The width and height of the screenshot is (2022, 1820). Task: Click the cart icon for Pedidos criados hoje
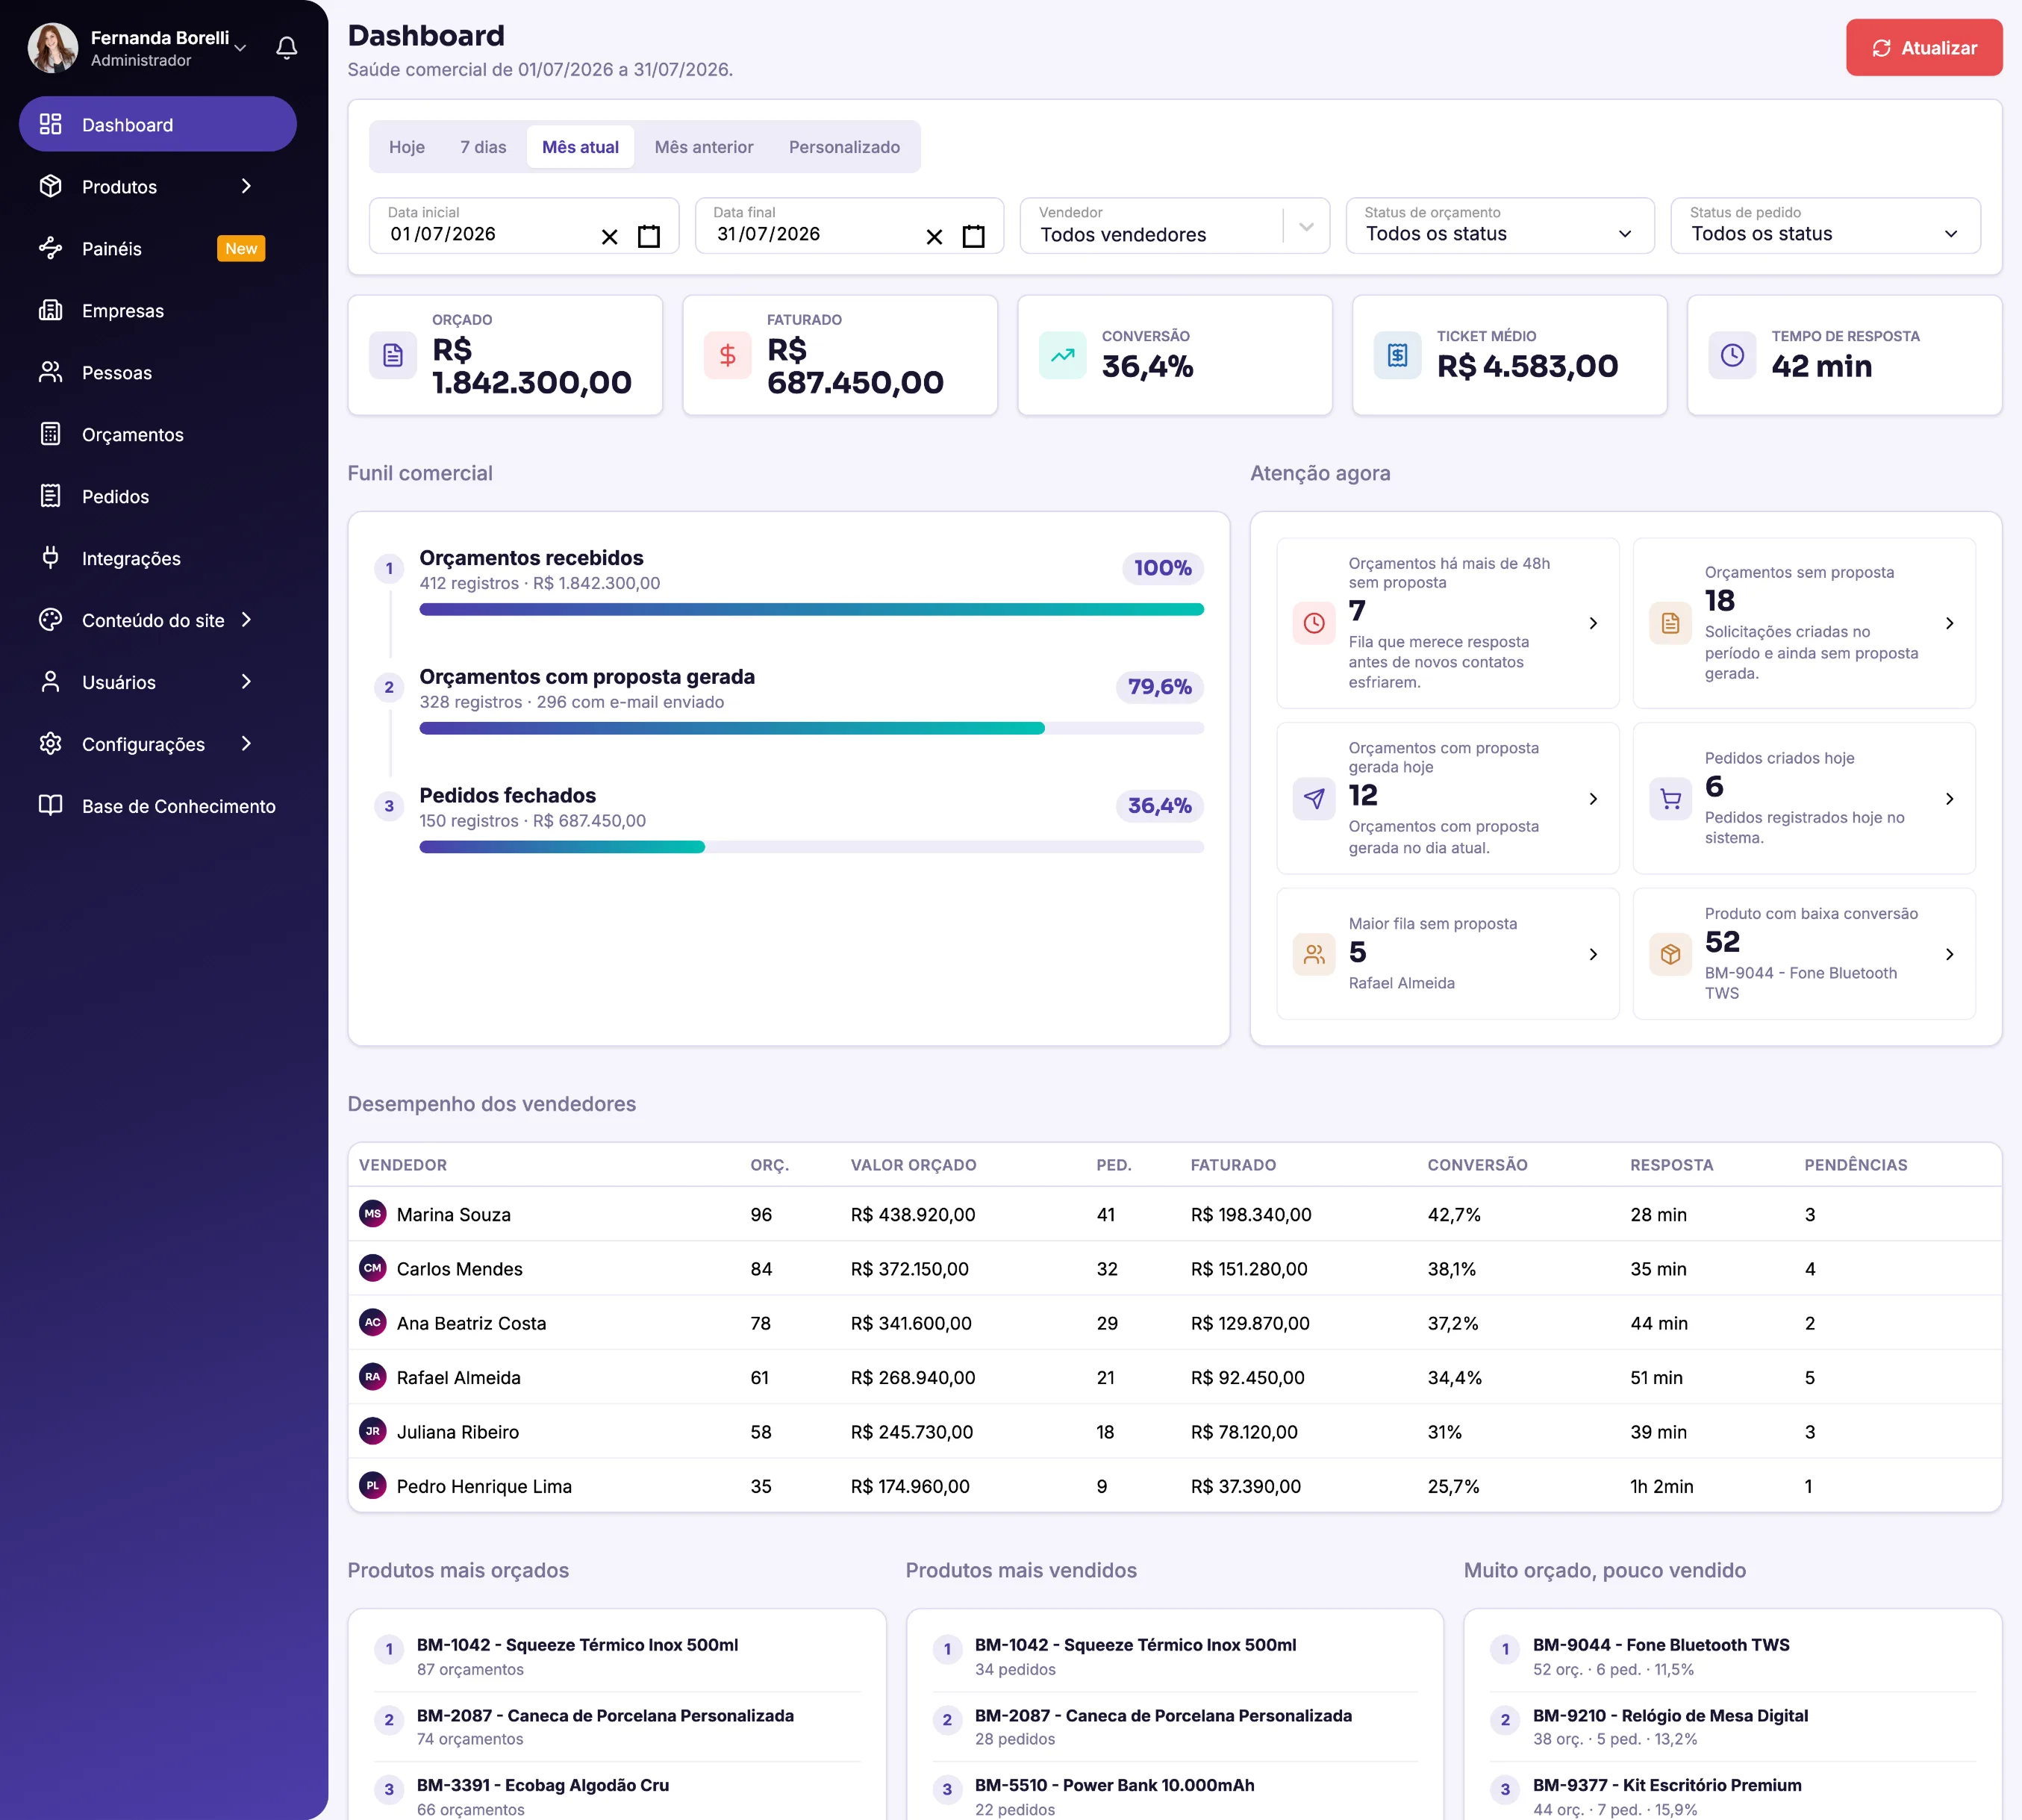1670,799
